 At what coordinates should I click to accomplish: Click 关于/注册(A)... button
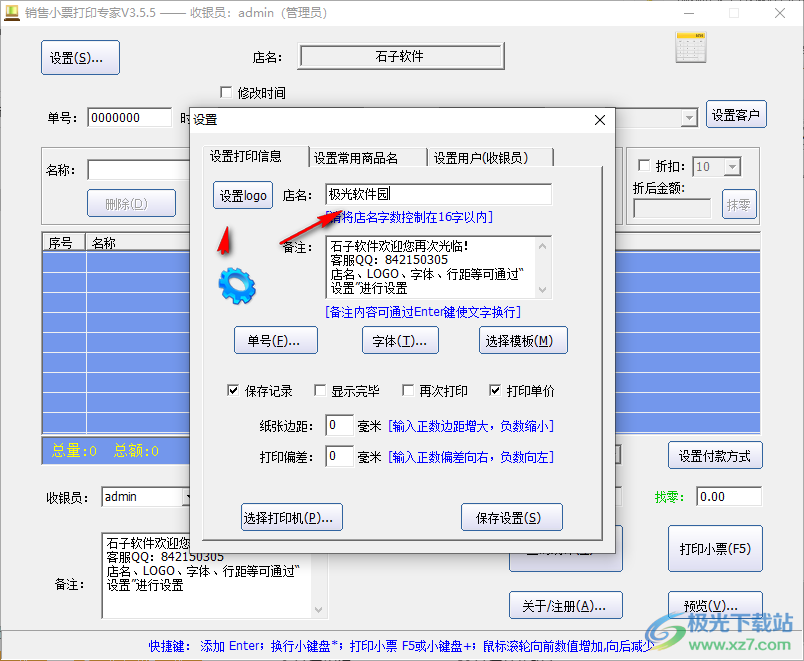point(566,606)
